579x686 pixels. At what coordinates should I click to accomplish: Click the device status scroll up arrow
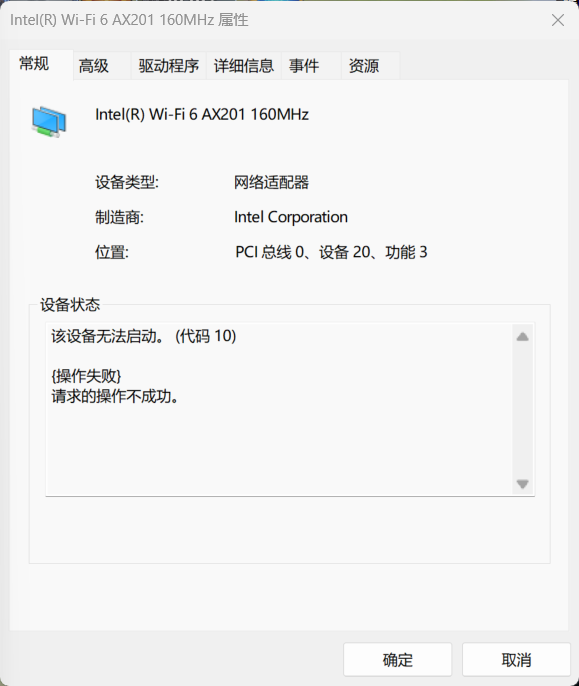point(523,337)
